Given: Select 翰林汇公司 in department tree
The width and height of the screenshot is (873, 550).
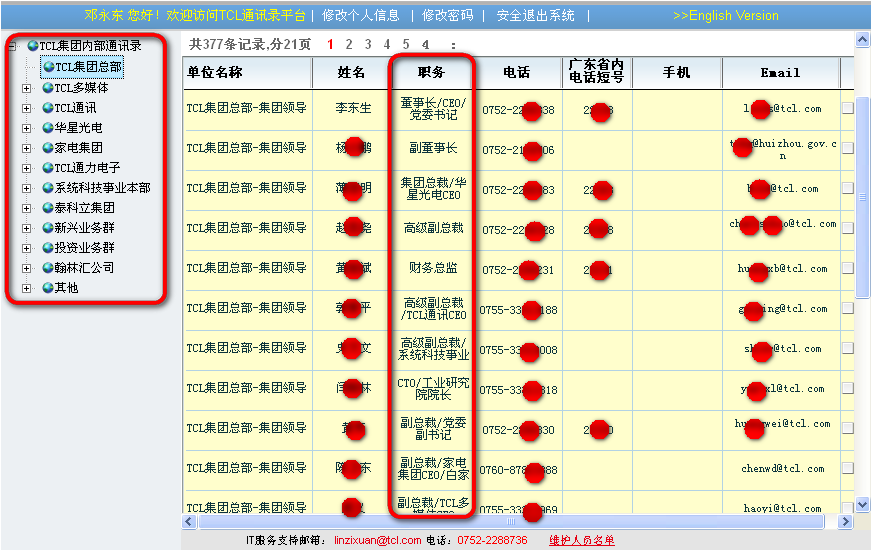Looking at the screenshot, I should [x=84, y=268].
